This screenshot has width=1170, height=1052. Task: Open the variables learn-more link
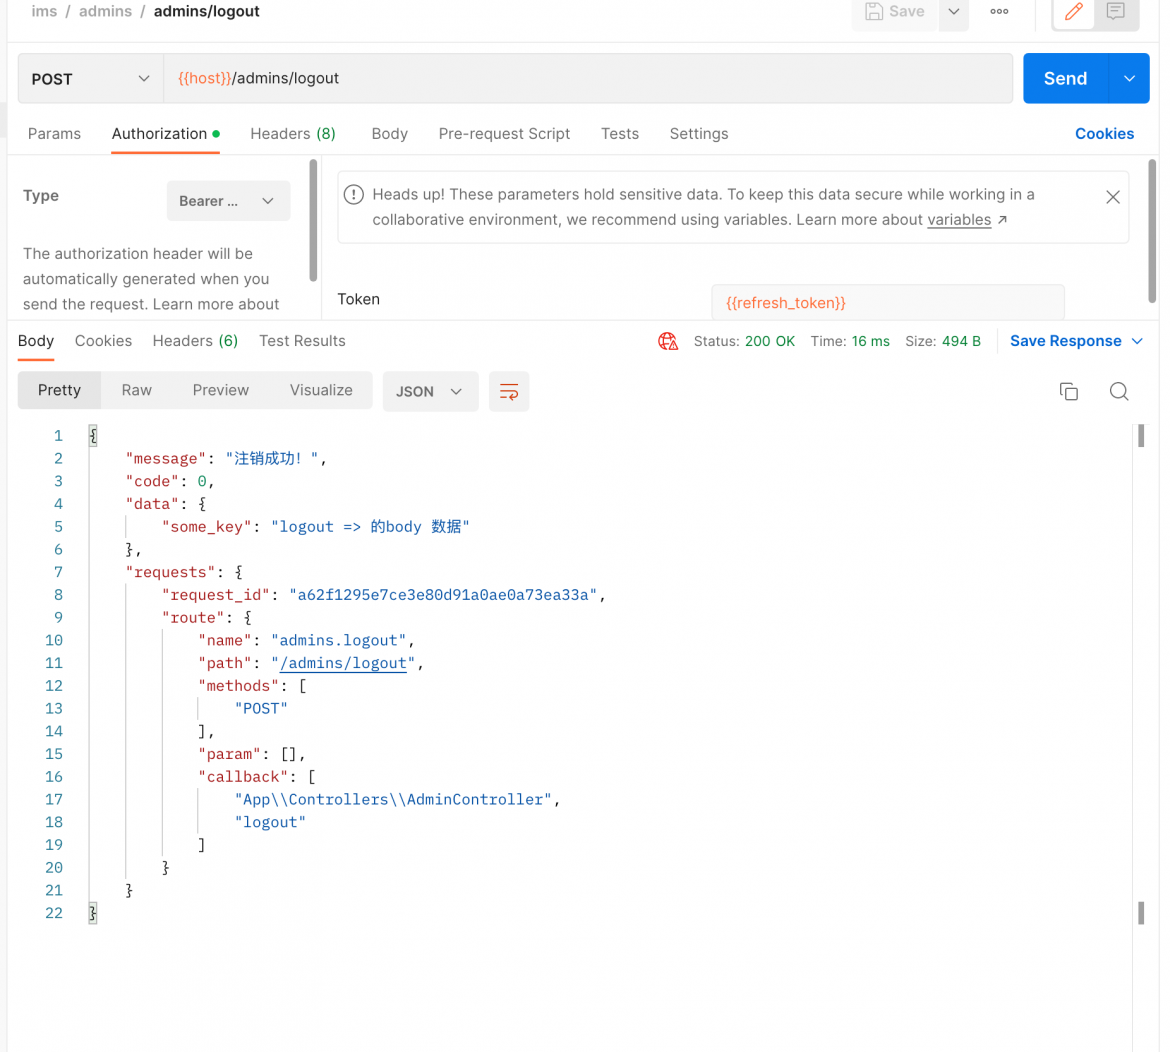tap(959, 219)
